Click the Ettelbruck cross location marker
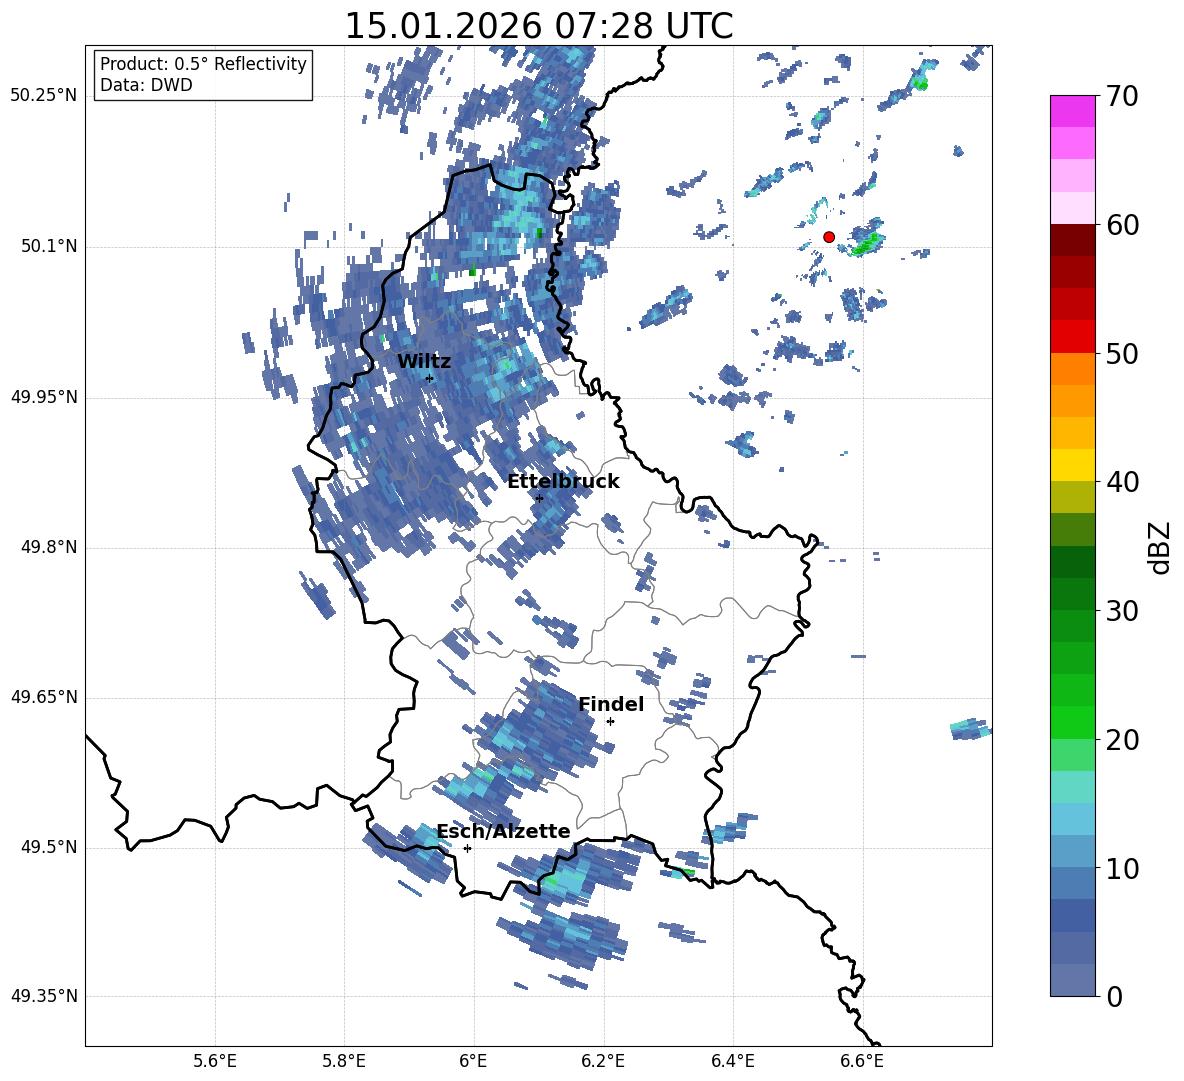Viewport: 1184px width, 1081px height. (x=538, y=498)
